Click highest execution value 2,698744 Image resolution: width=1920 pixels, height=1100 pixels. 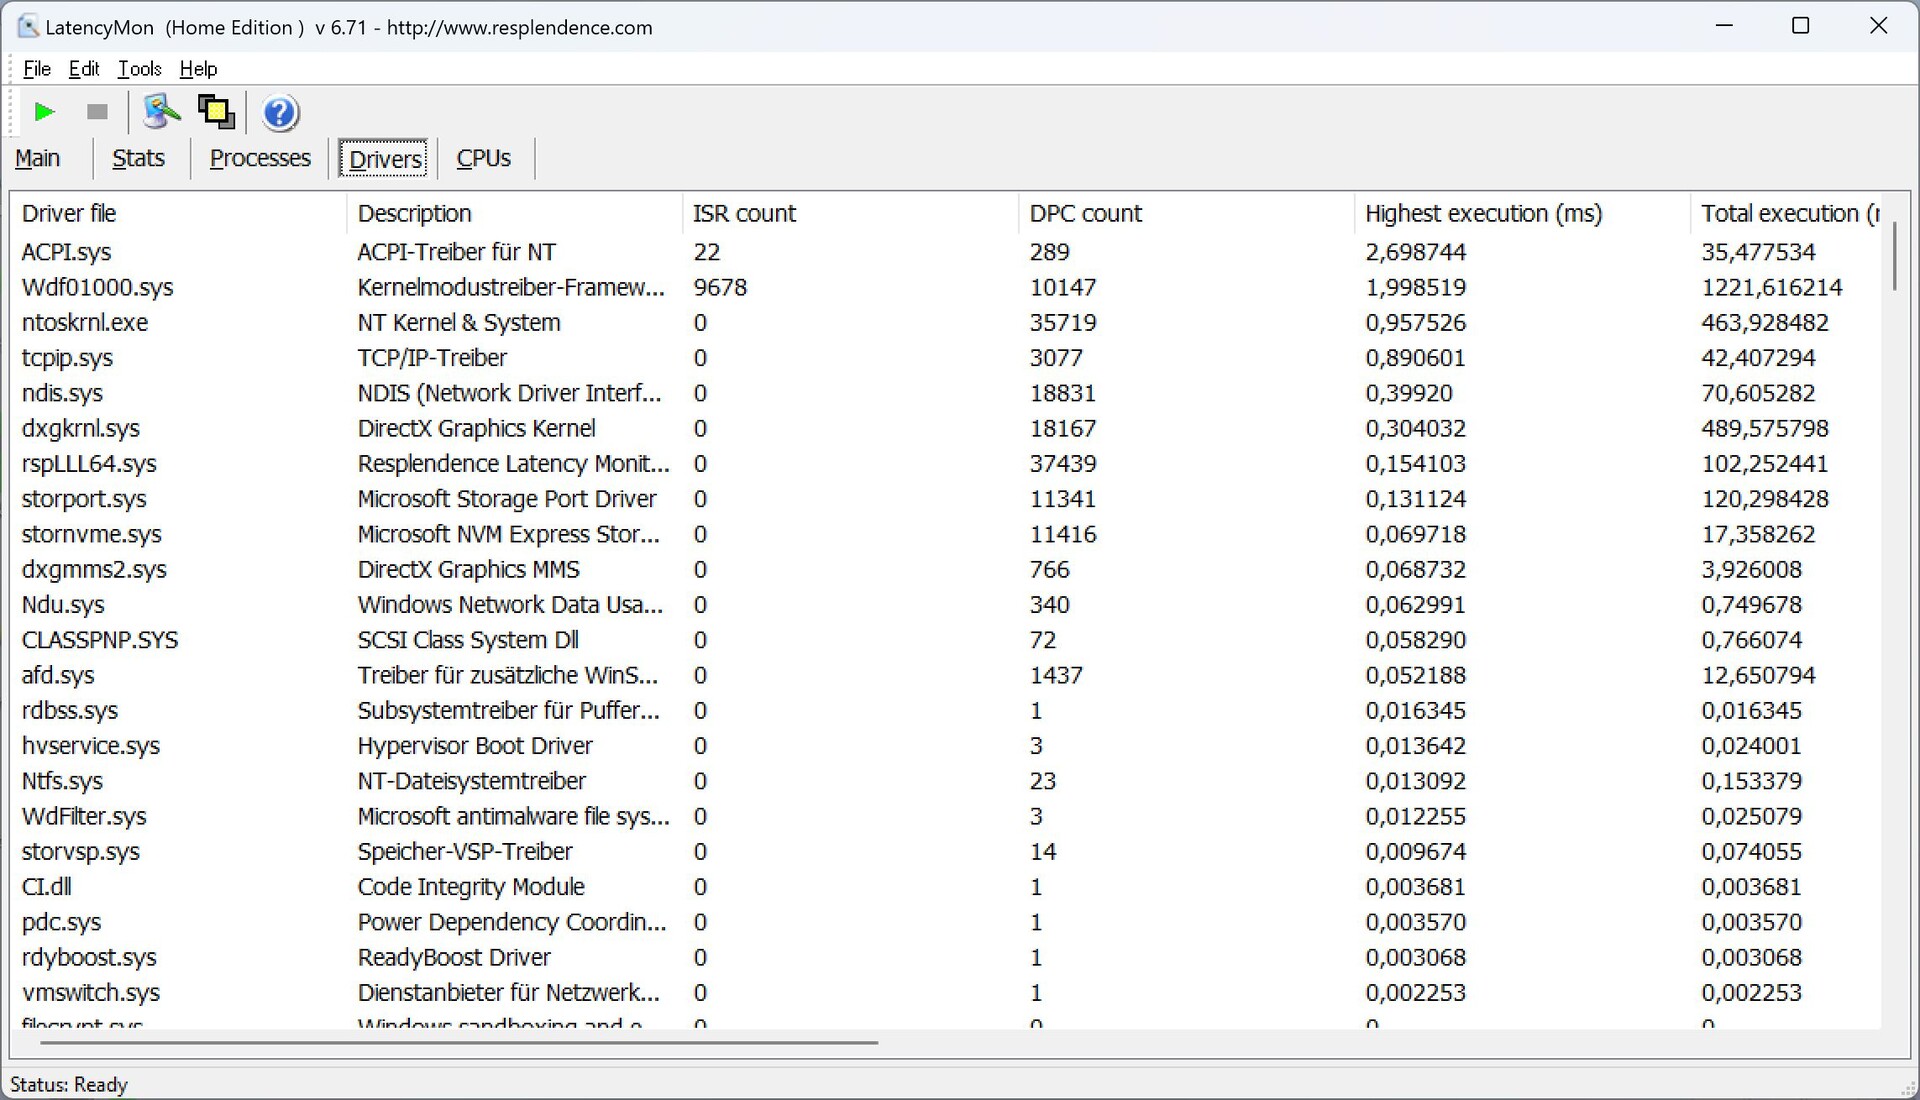click(x=1415, y=252)
